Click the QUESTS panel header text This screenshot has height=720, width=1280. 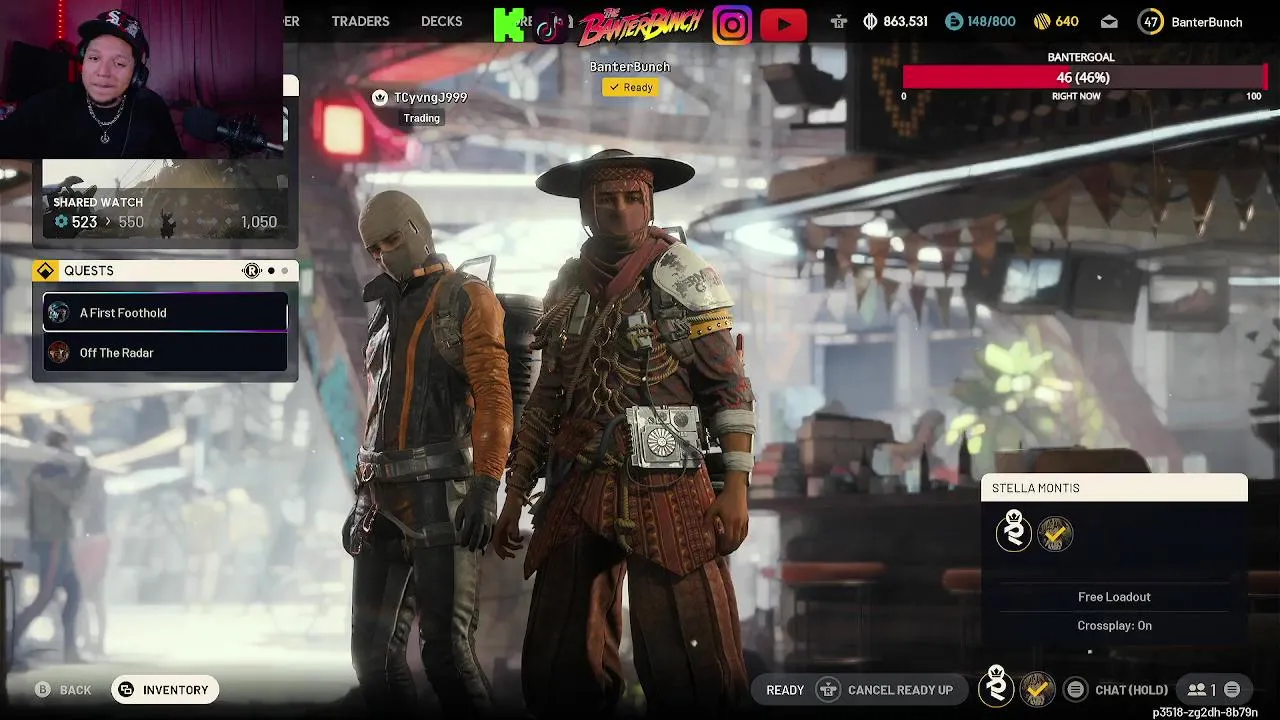click(x=89, y=271)
